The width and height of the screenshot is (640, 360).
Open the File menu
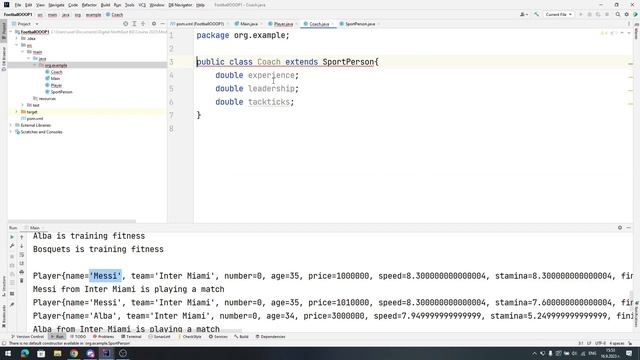[18, 5]
